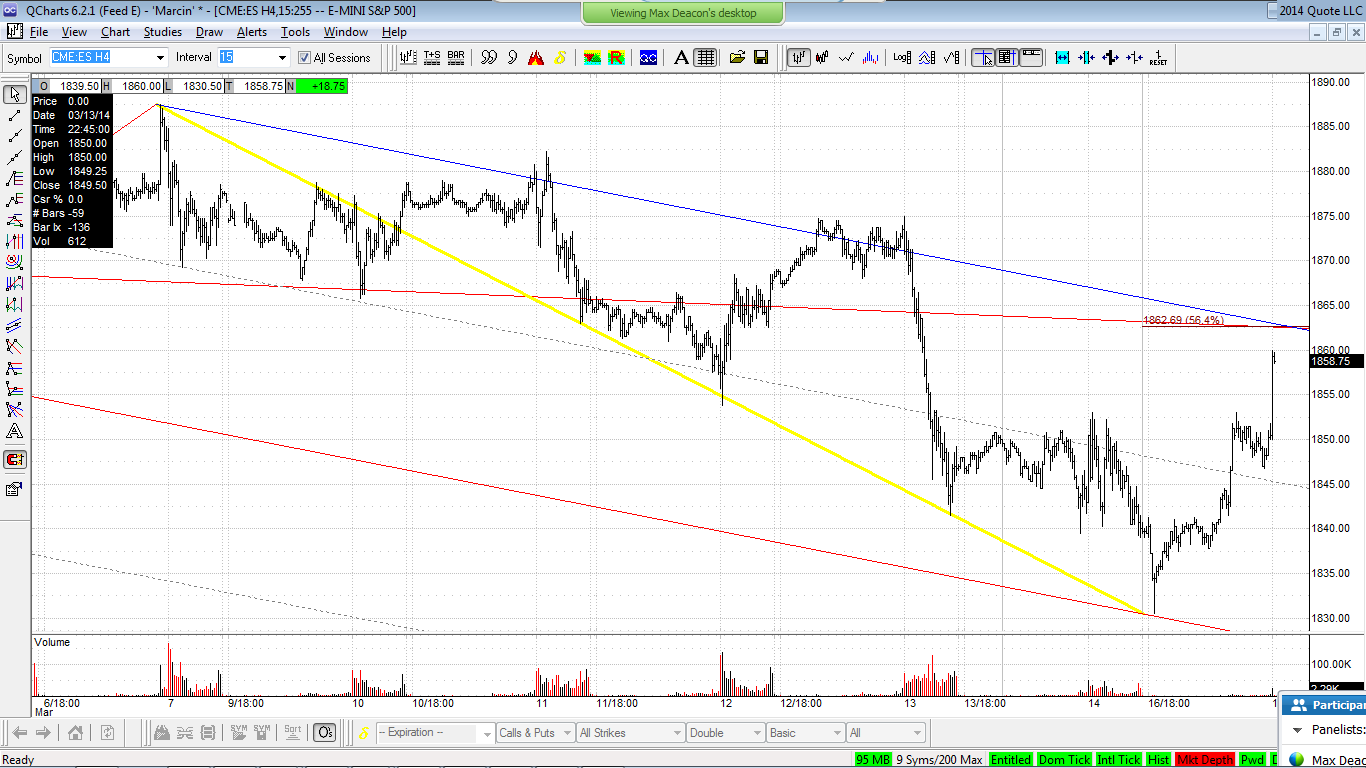
Task: Open the Draw menu
Action: coord(209,32)
